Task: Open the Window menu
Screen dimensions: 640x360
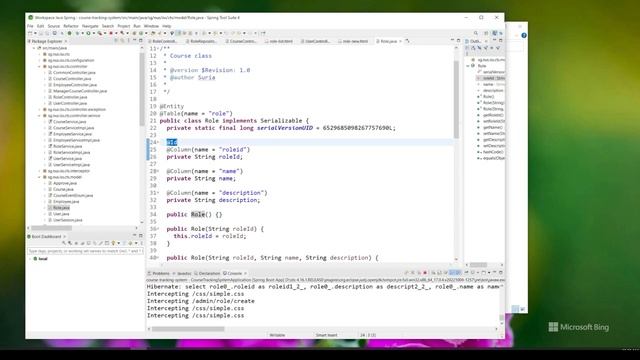Action: pos(151,26)
